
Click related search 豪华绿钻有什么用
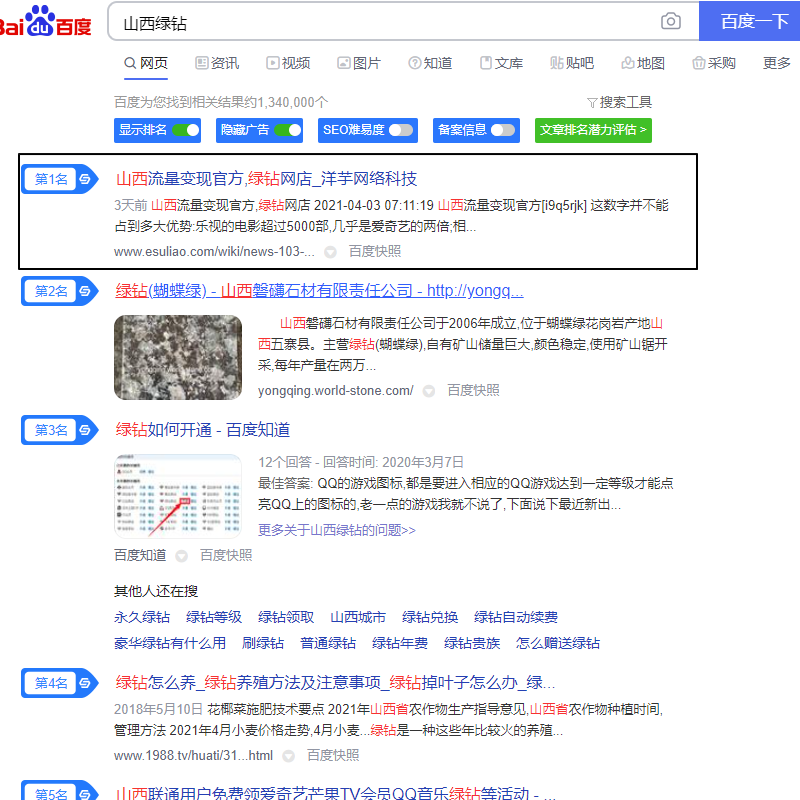point(170,643)
